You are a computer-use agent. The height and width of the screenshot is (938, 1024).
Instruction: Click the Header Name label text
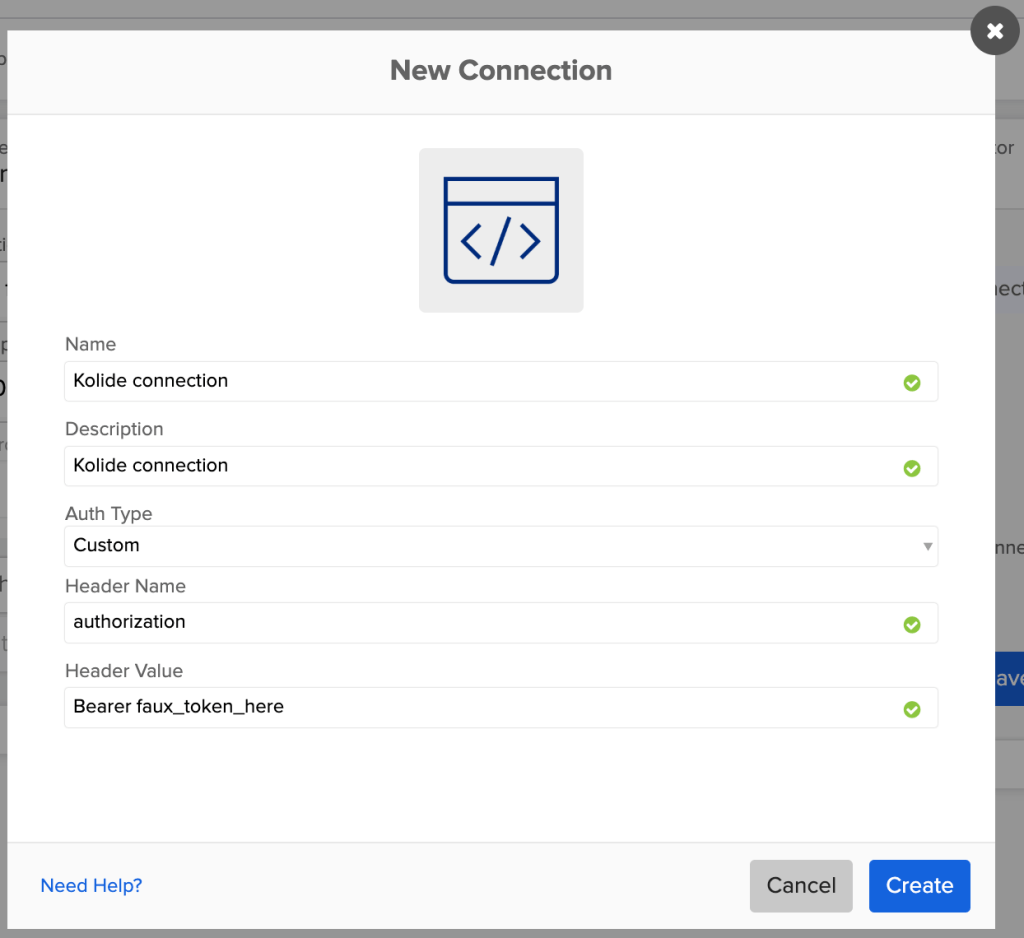point(125,586)
